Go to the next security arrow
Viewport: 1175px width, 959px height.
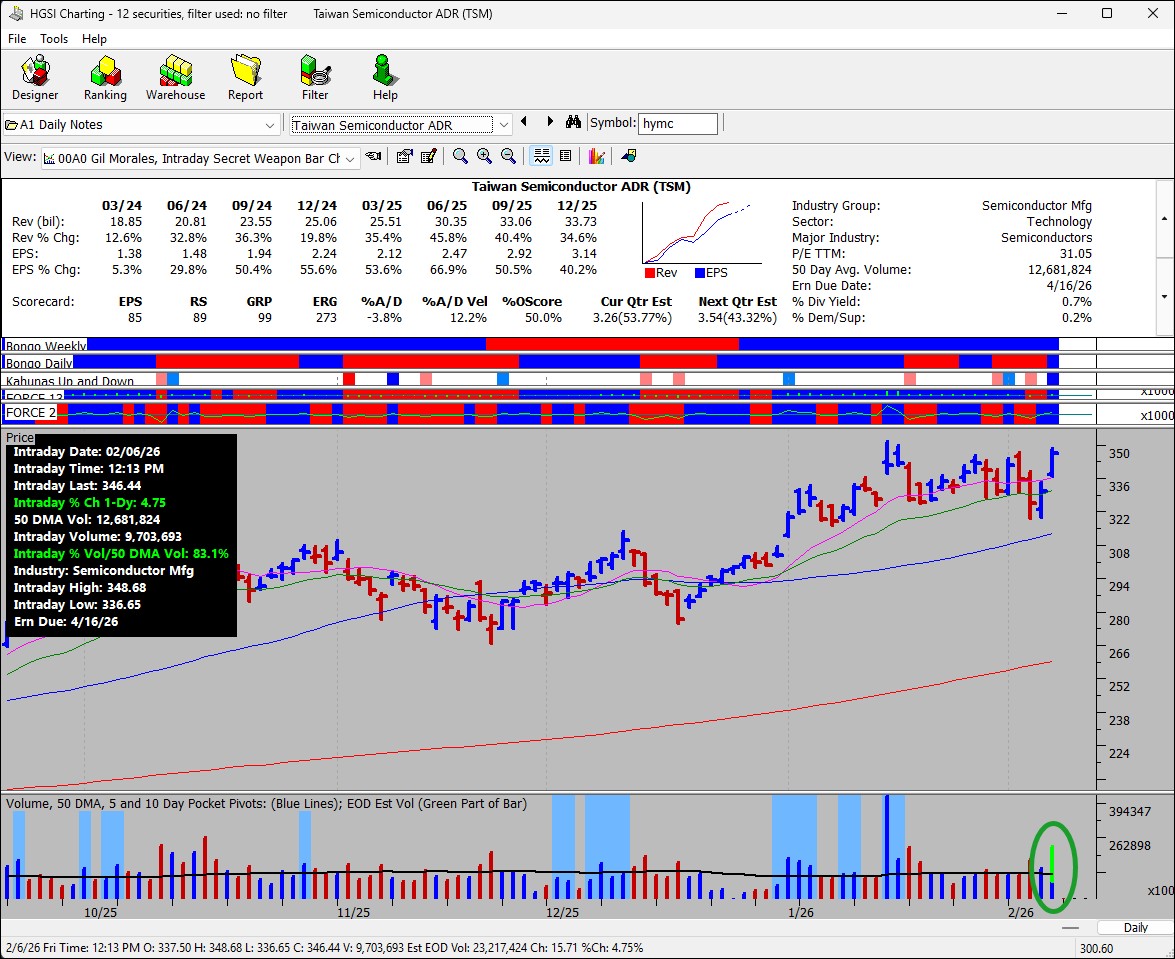point(549,122)
